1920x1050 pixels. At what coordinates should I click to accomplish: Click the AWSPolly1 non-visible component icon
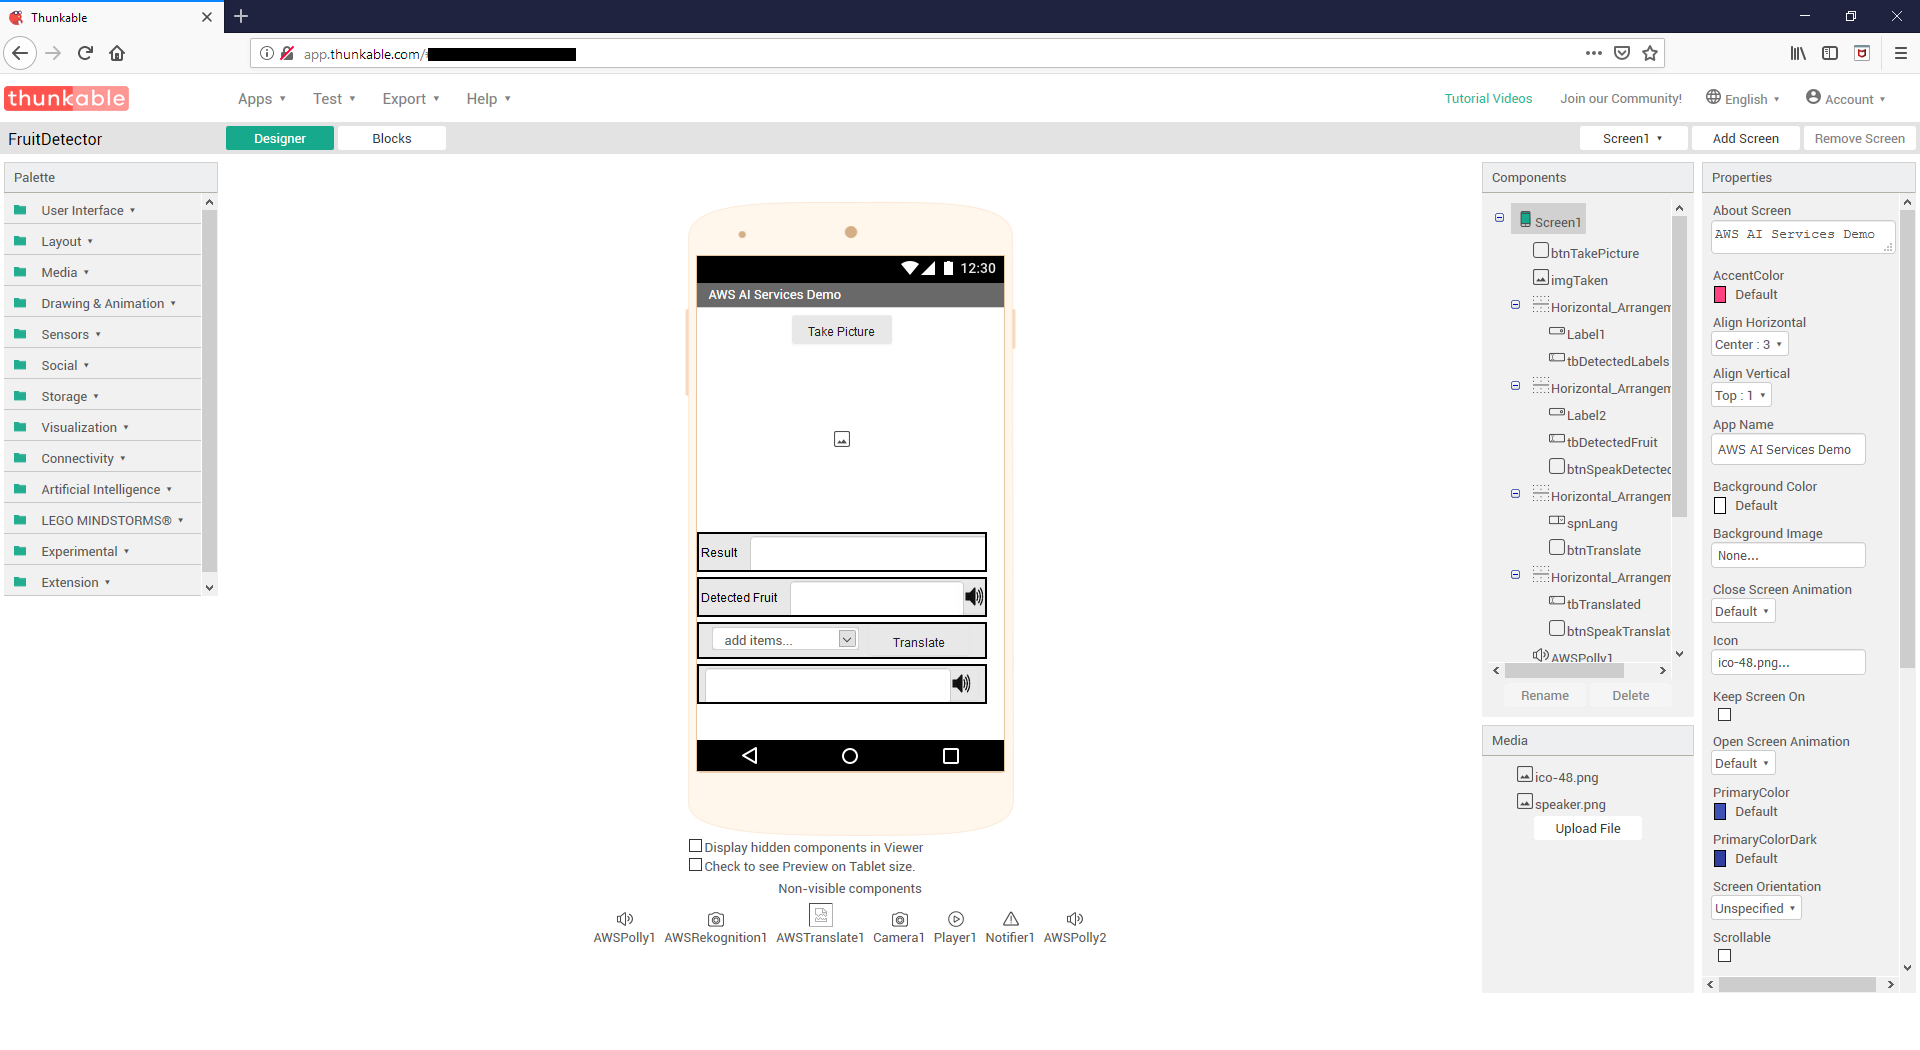pyautogui.click(x=625, y=919)
